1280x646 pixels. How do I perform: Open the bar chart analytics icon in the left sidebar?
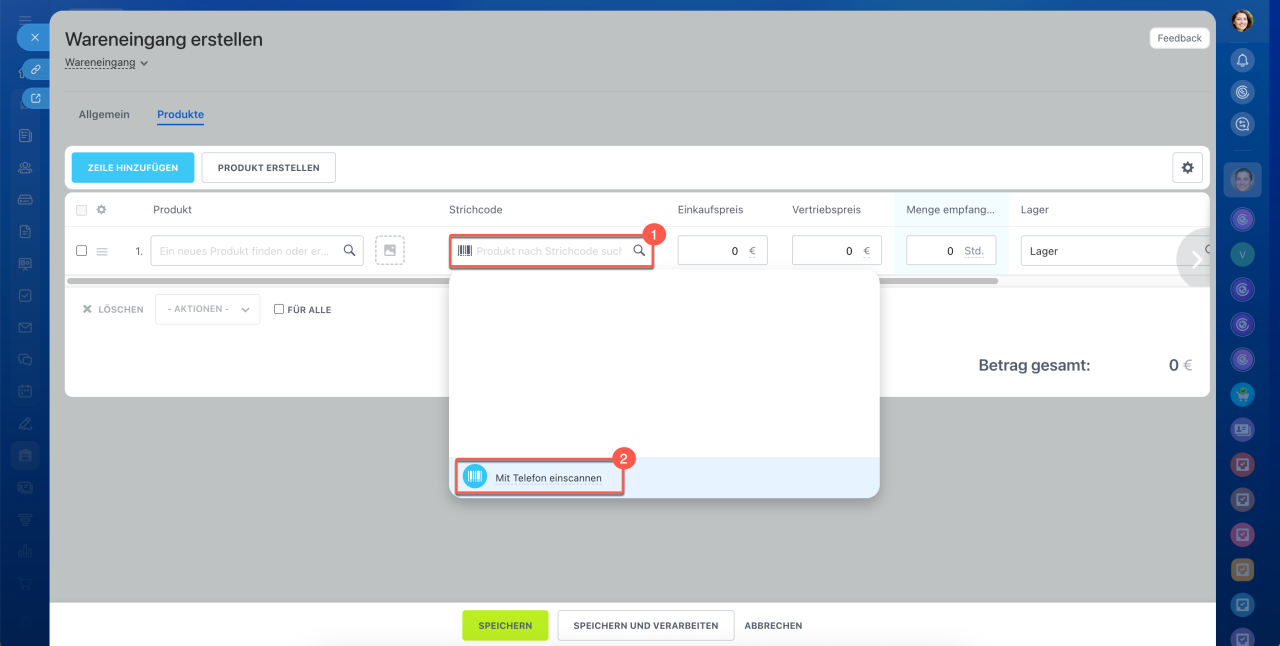click(x=25, y=551)
